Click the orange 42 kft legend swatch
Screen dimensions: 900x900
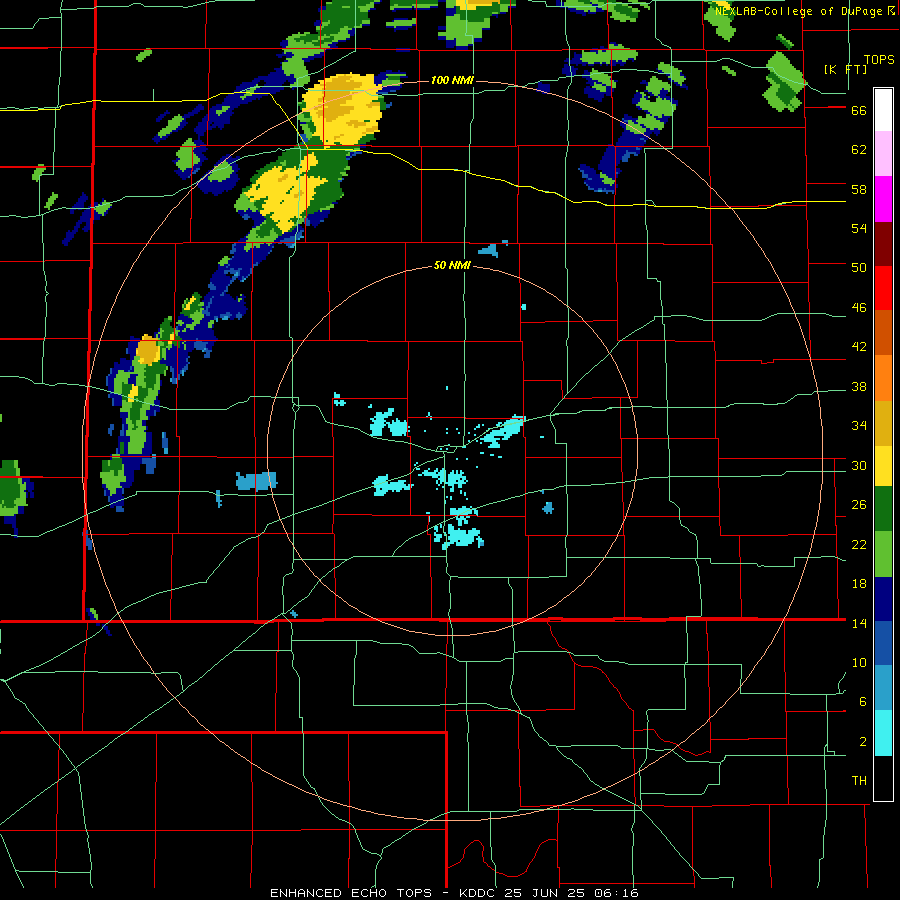coord(883,378)
